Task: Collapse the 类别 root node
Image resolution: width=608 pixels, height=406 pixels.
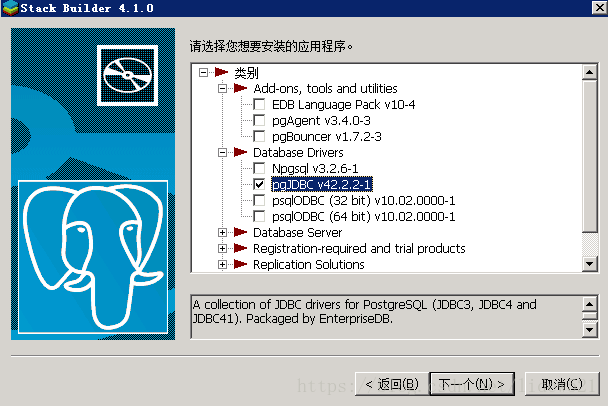Action: pos(203,72)
